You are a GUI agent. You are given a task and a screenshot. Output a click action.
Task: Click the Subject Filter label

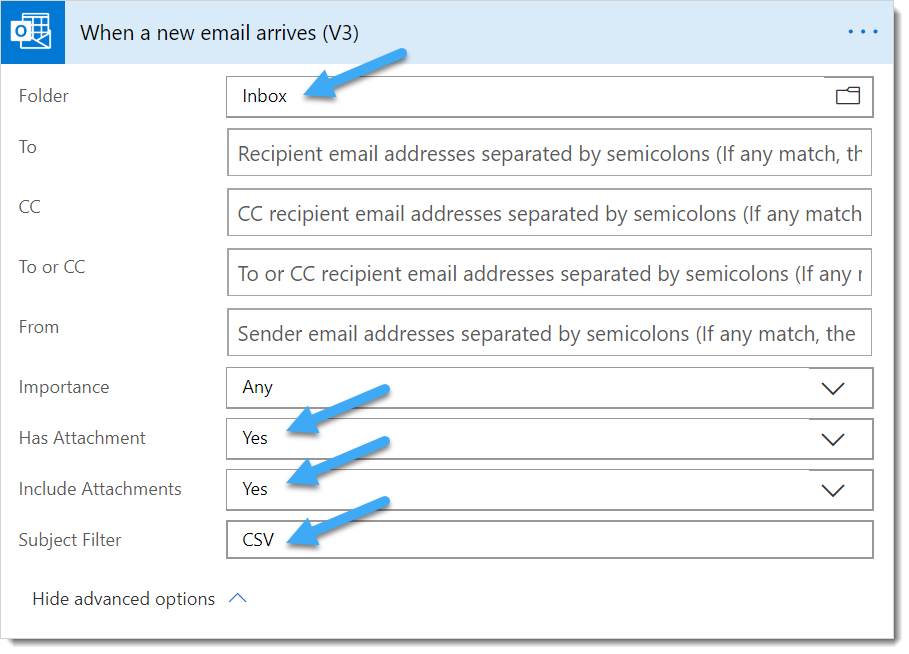coord(70,540)
